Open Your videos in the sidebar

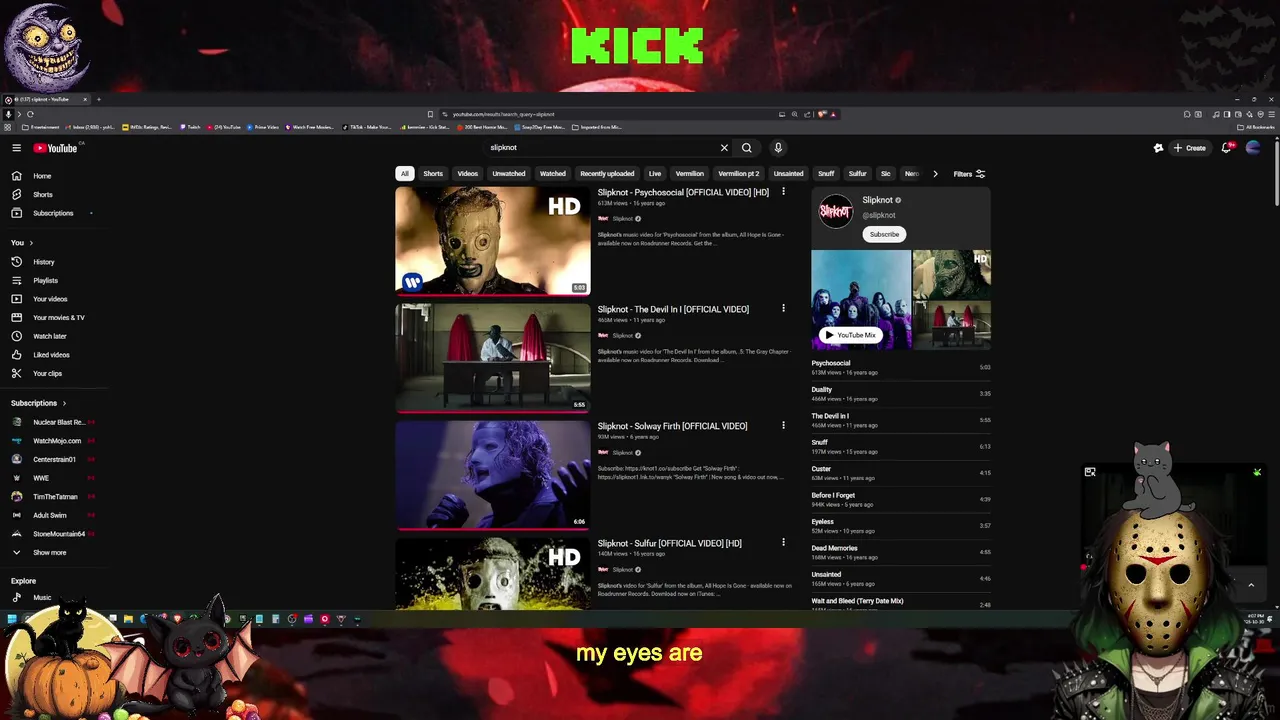(50, 299)
